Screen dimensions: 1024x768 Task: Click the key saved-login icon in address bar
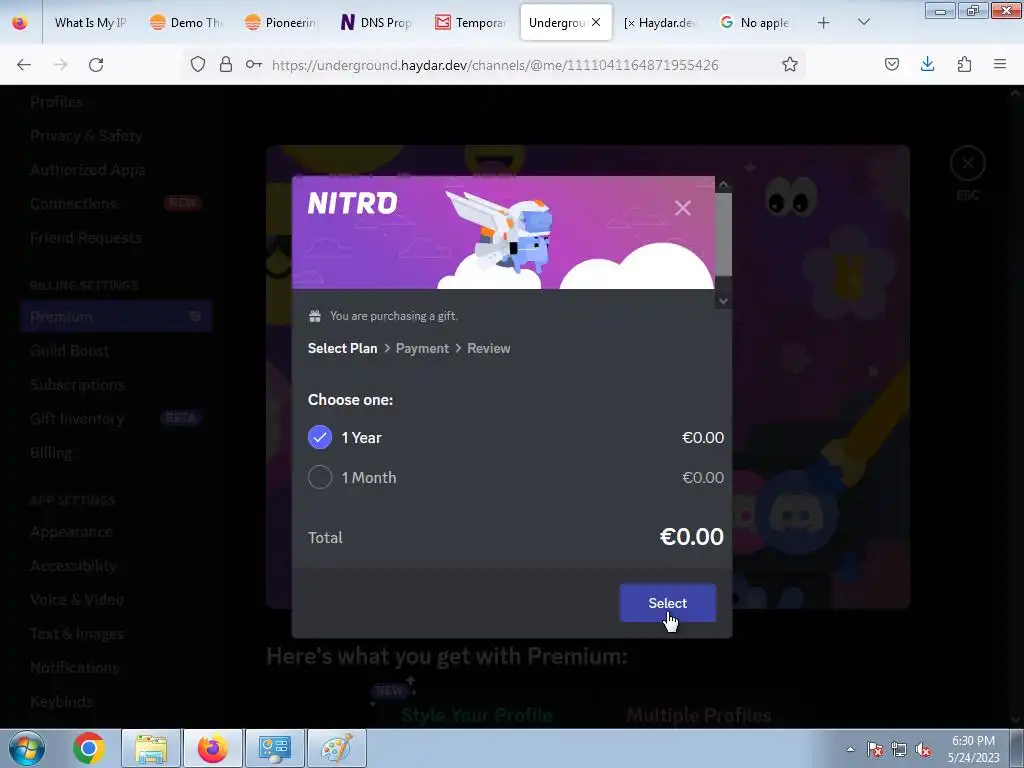253,64
